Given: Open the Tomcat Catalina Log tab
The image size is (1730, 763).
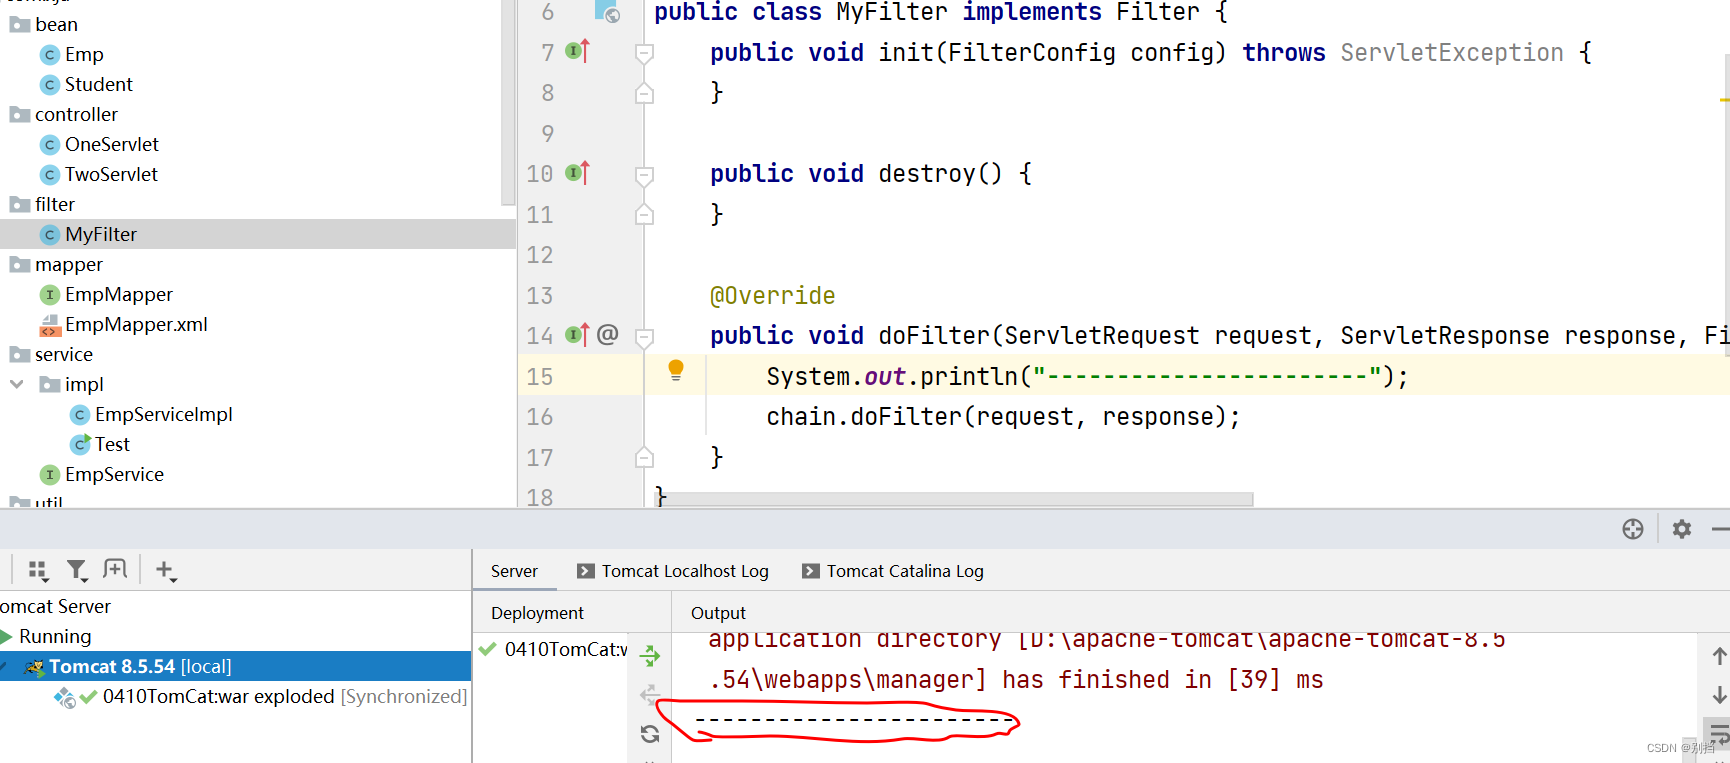Looking at the screenshot, I should pos(893,571).
